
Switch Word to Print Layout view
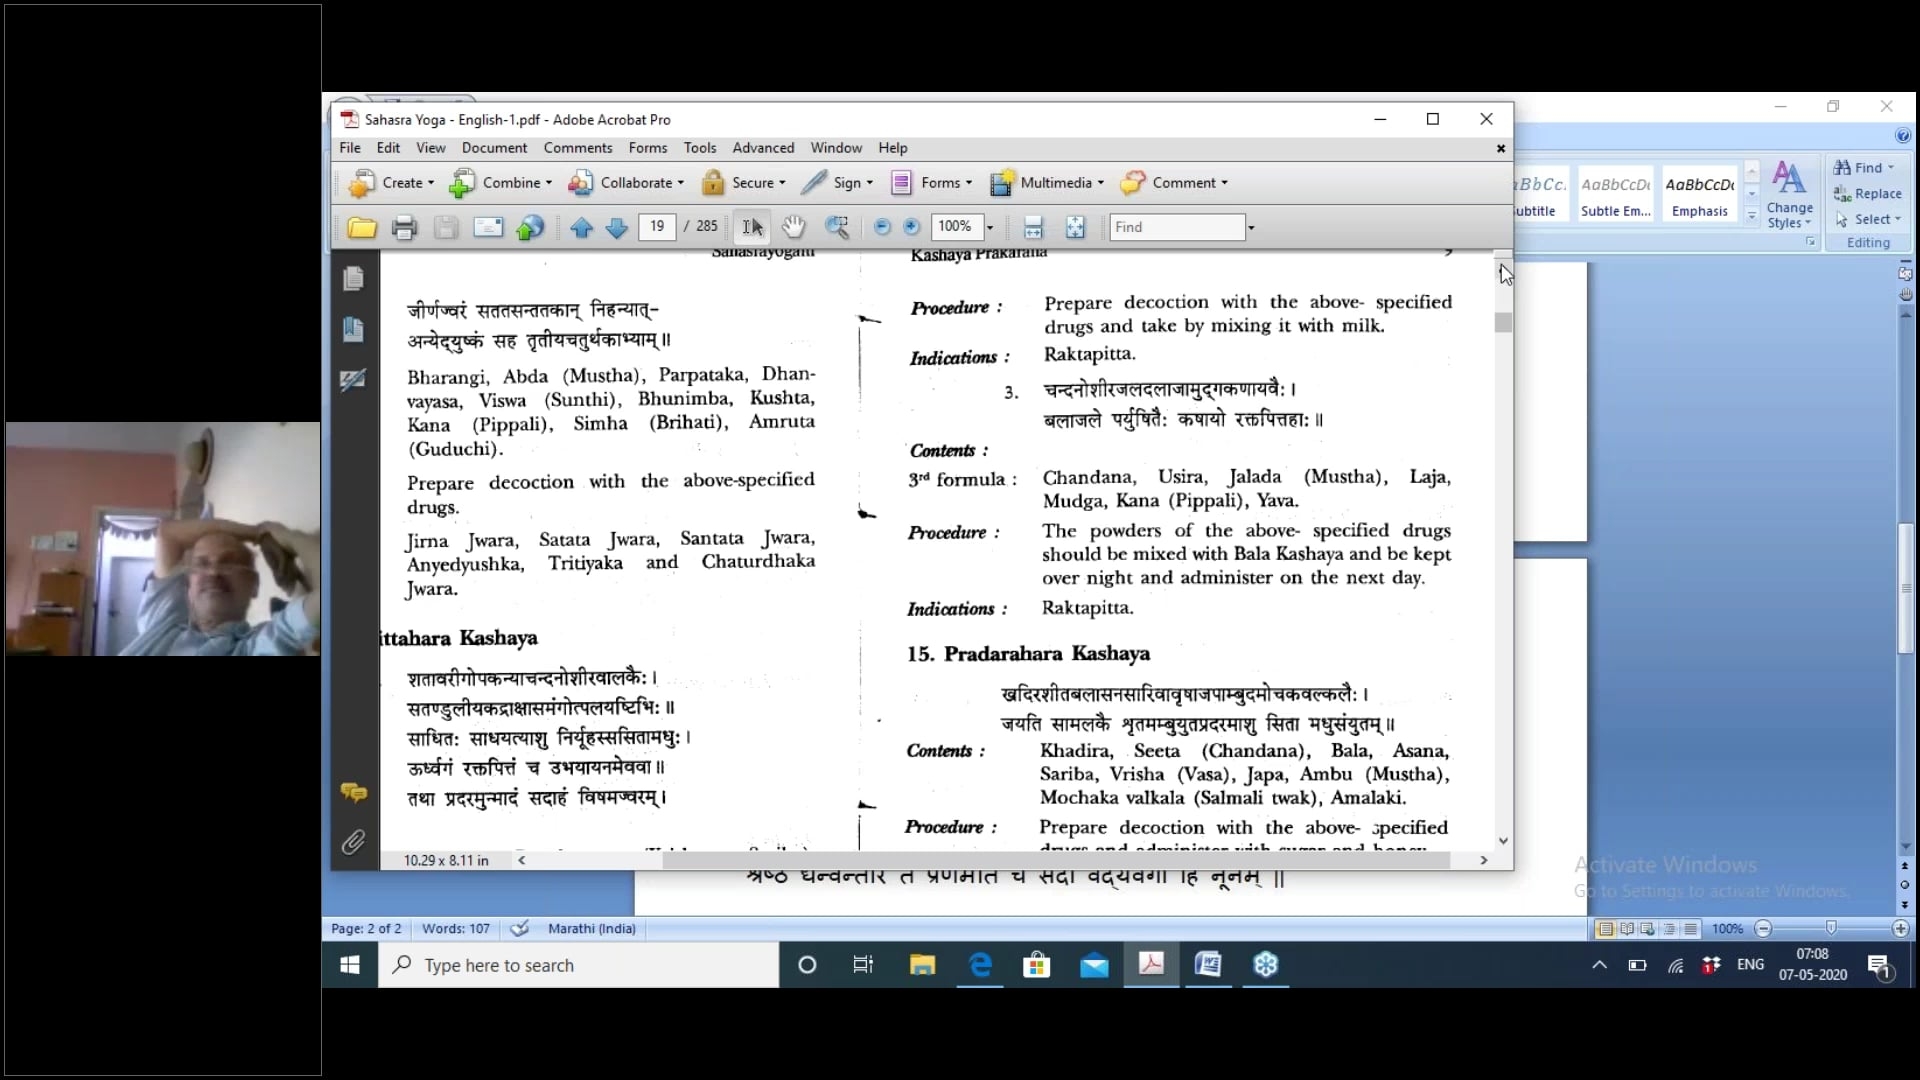tap(1605, 929)
